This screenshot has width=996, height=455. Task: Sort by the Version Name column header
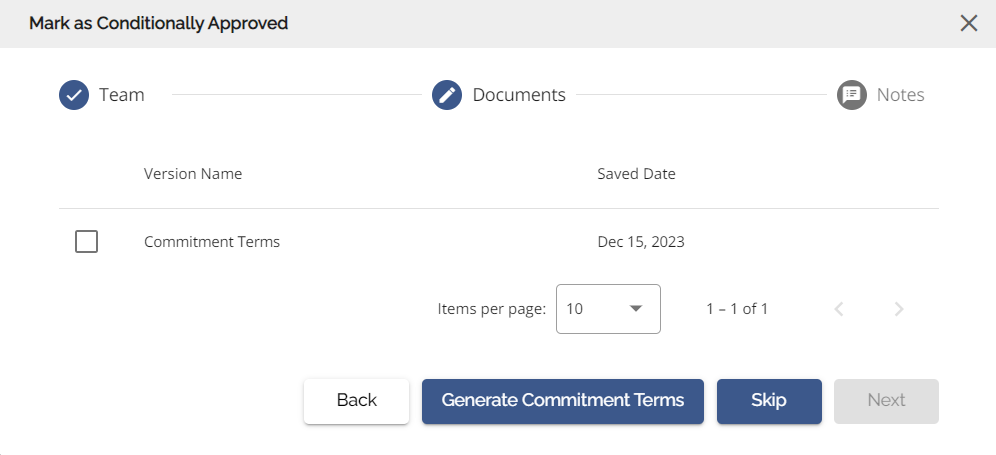click(193, 173)
